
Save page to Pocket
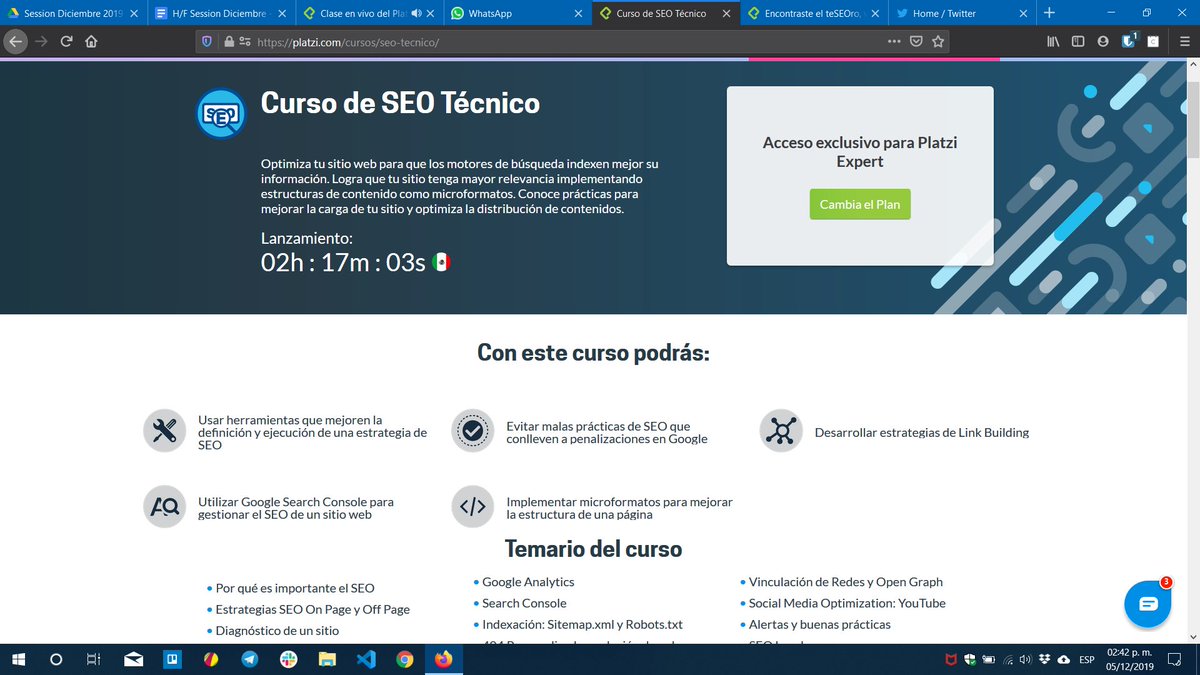tap(916, 42)
